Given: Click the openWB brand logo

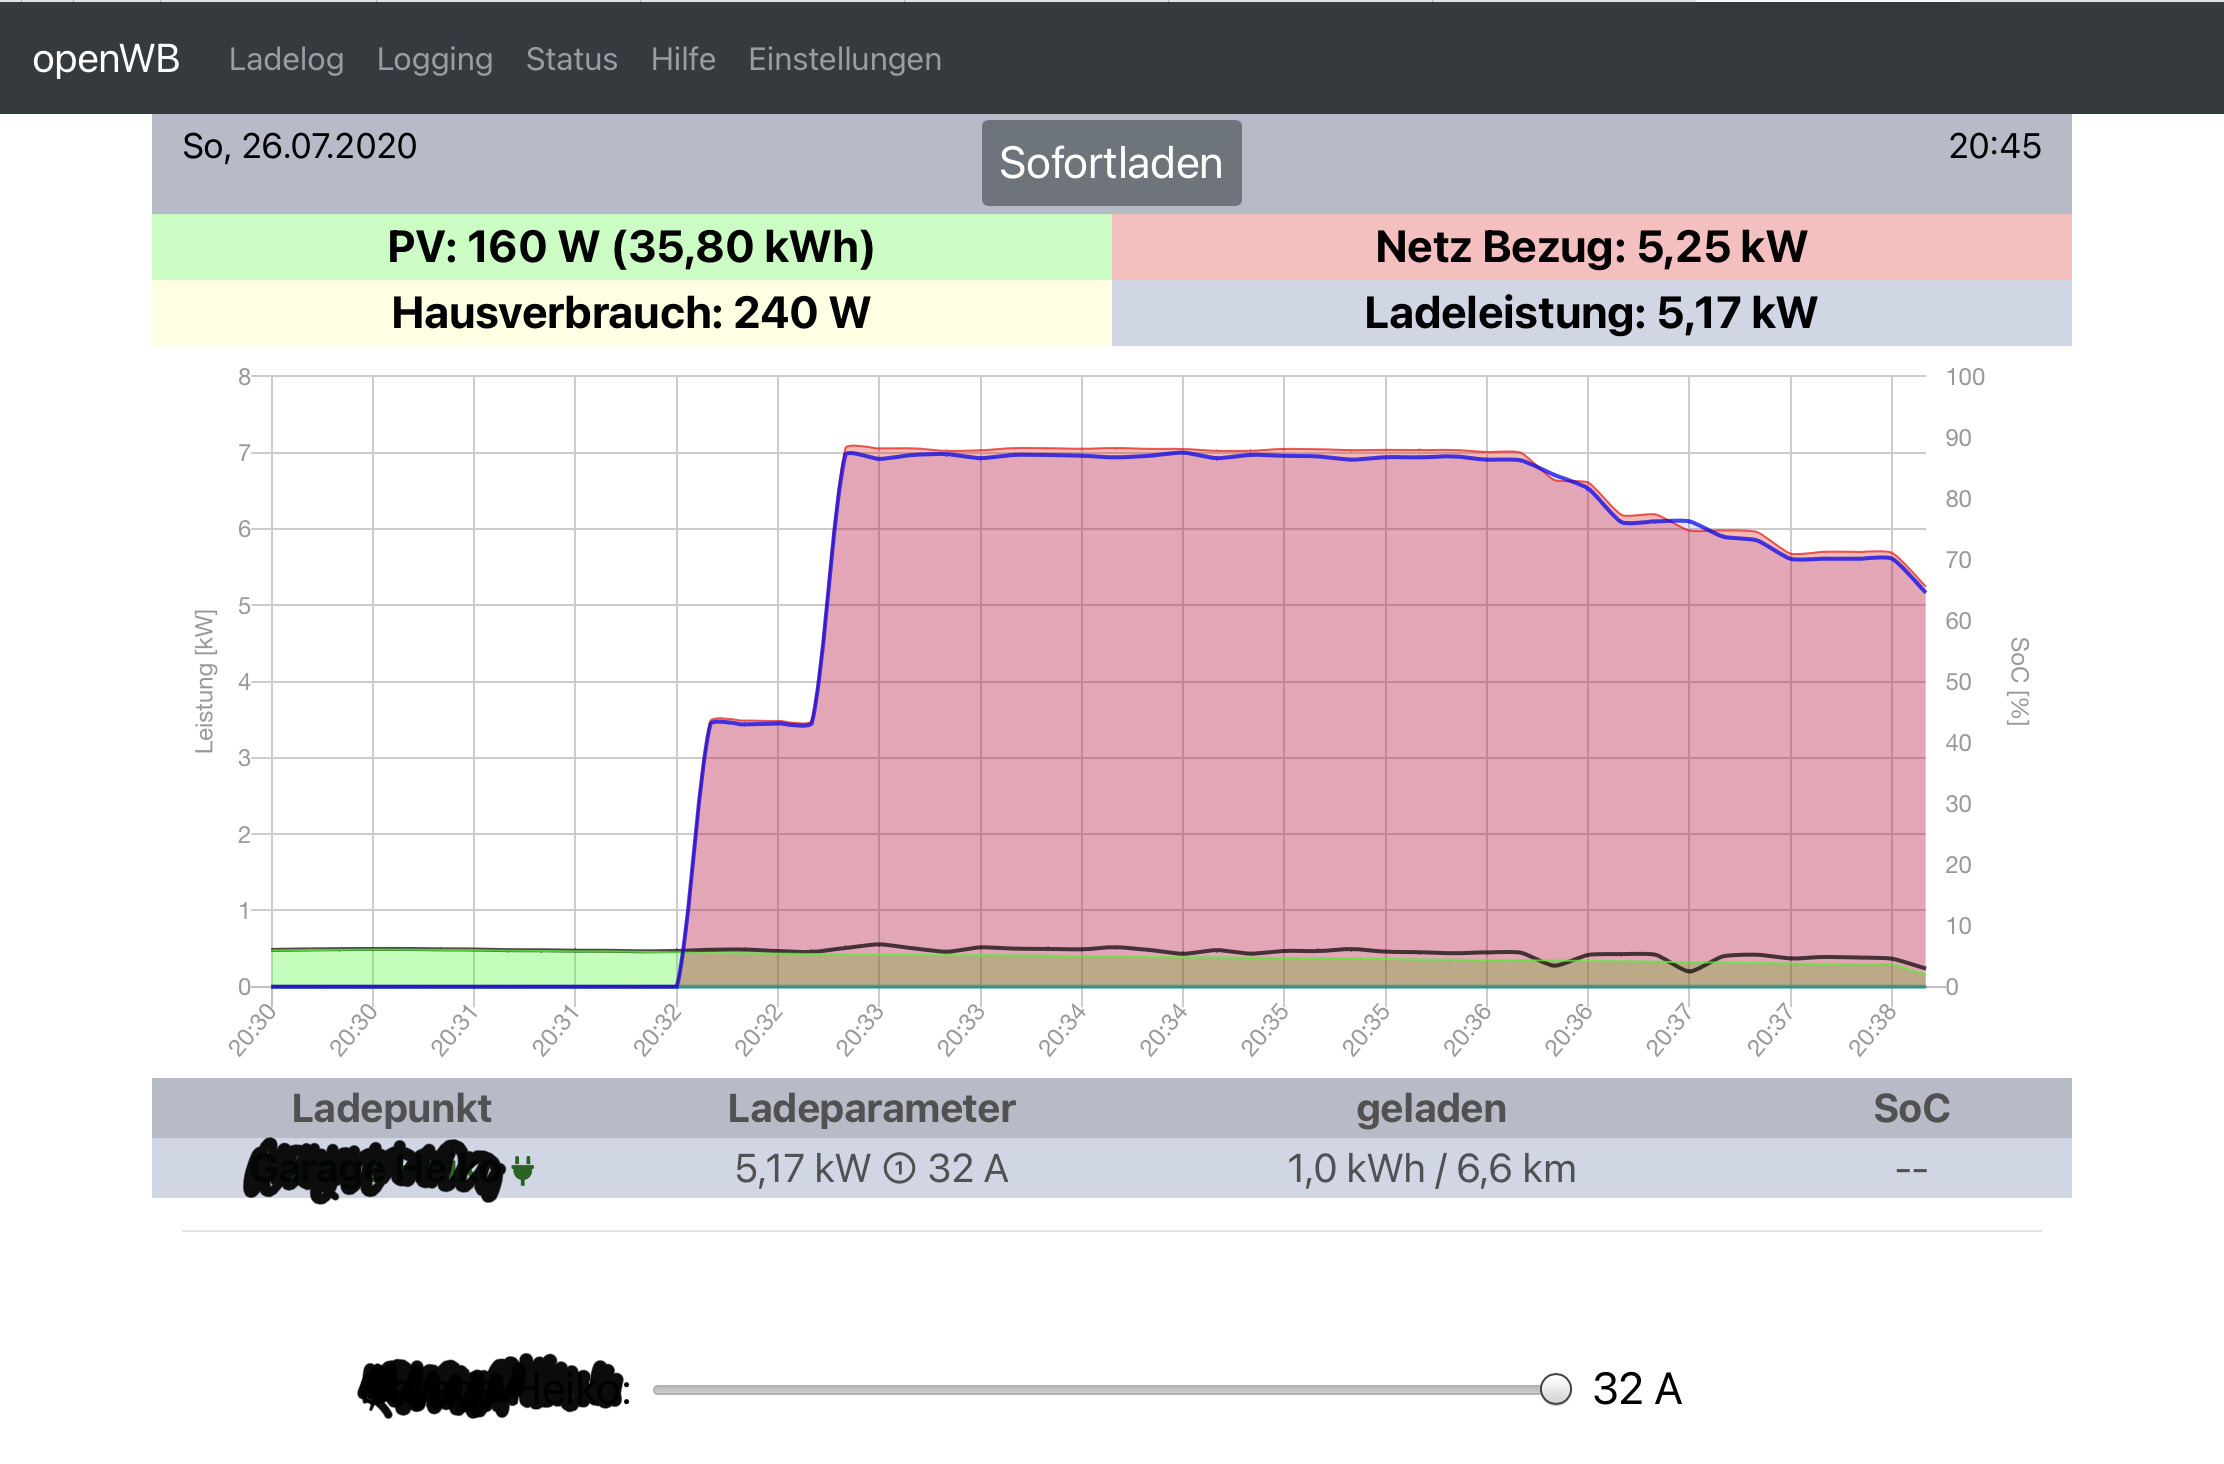Looking at the screenshot, I should (x=106, y=59).
